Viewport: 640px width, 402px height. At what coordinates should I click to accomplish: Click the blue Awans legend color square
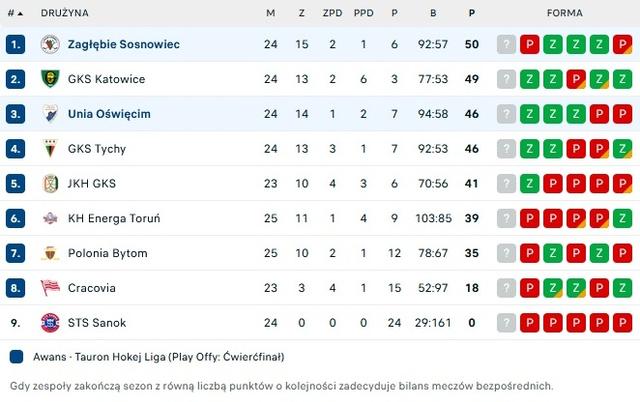coord(16,357)
